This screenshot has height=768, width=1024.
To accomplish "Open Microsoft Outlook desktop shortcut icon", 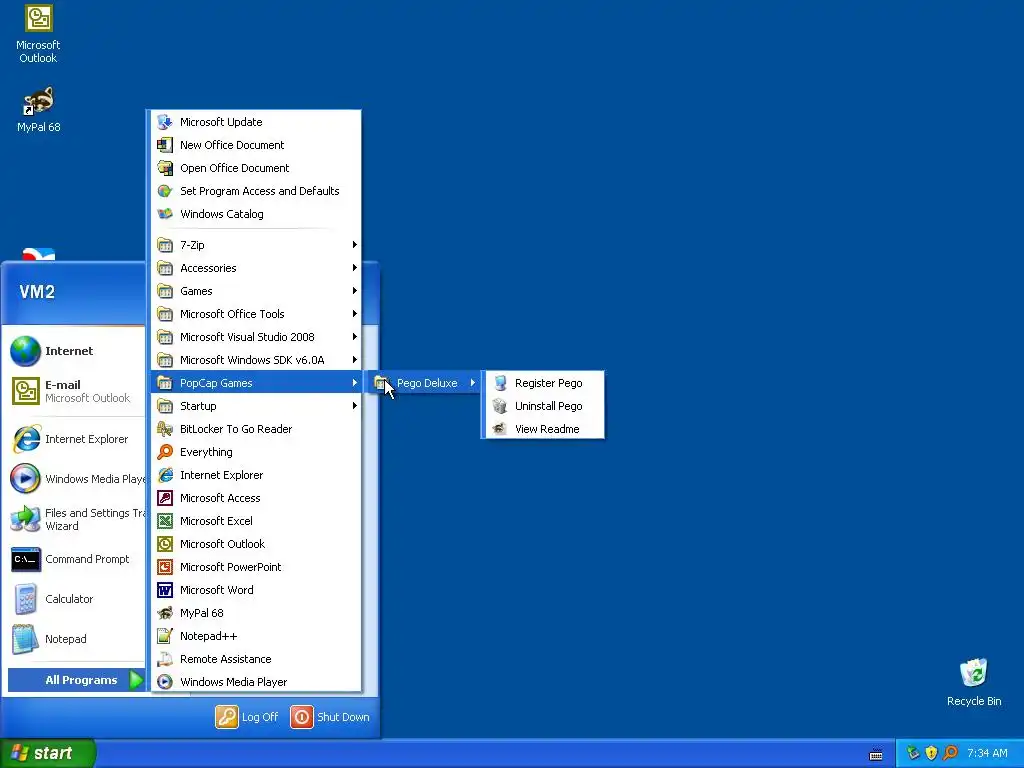I will (x=38, y=18).
